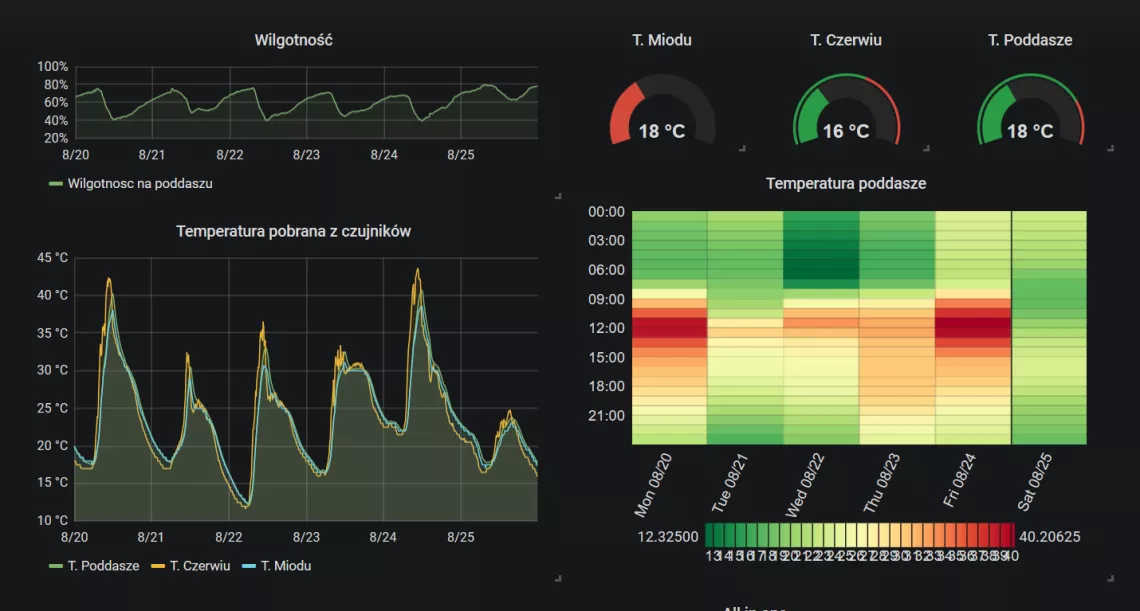Image resolution: width=1140 pixels, height=611 pixels.
Task: Toggle the T. Poddasze series label in graph legend
Action: 103,566
